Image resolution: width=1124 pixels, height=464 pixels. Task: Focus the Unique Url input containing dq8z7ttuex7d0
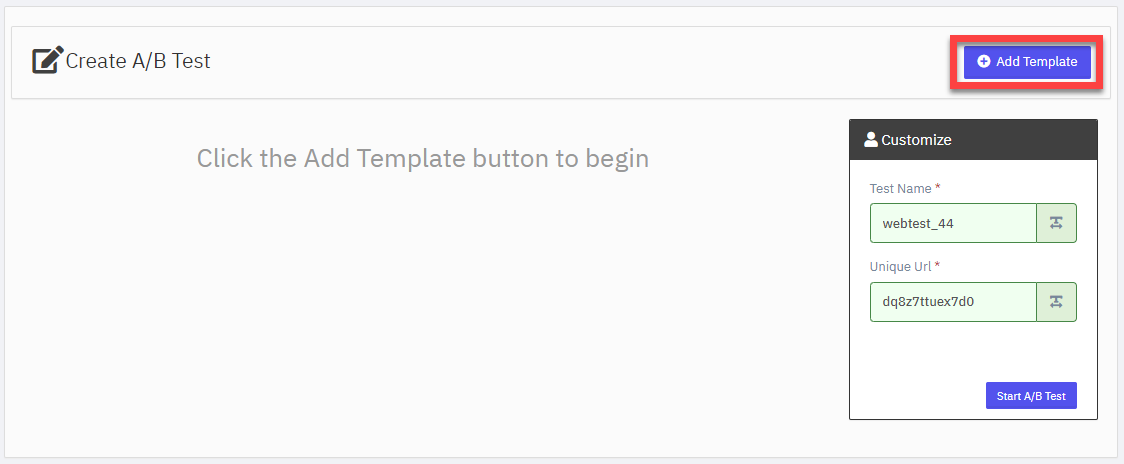click(953, 302)
